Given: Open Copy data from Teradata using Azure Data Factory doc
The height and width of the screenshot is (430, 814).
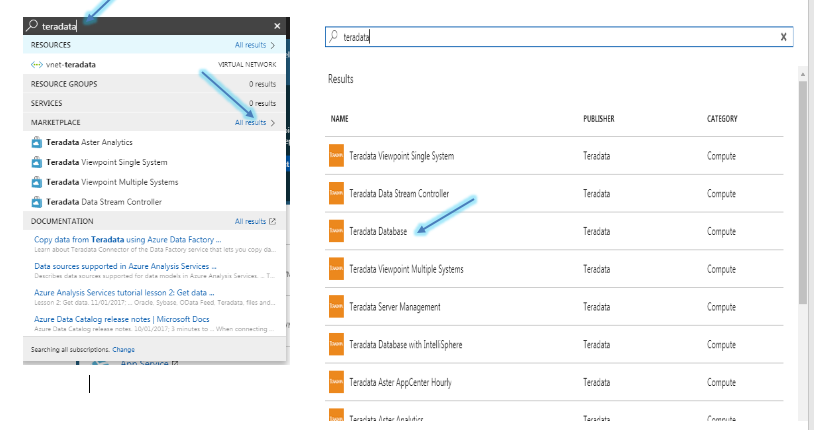Looking at the screenshot, I should click(128, 239).
